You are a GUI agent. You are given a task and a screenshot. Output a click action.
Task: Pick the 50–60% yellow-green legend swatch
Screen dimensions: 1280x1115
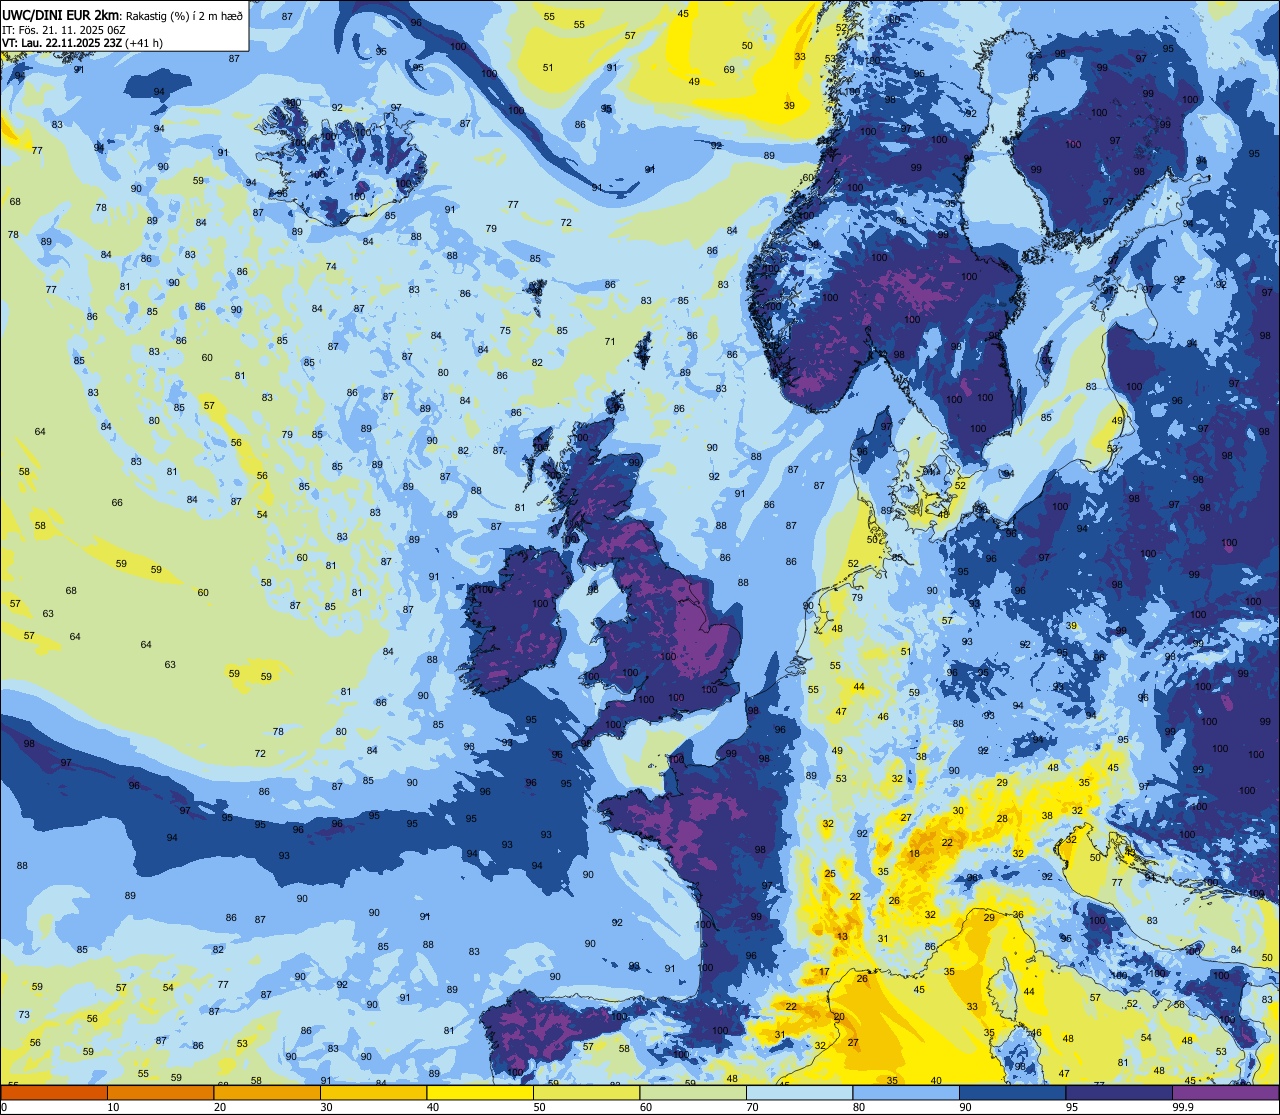[586, 1092]
